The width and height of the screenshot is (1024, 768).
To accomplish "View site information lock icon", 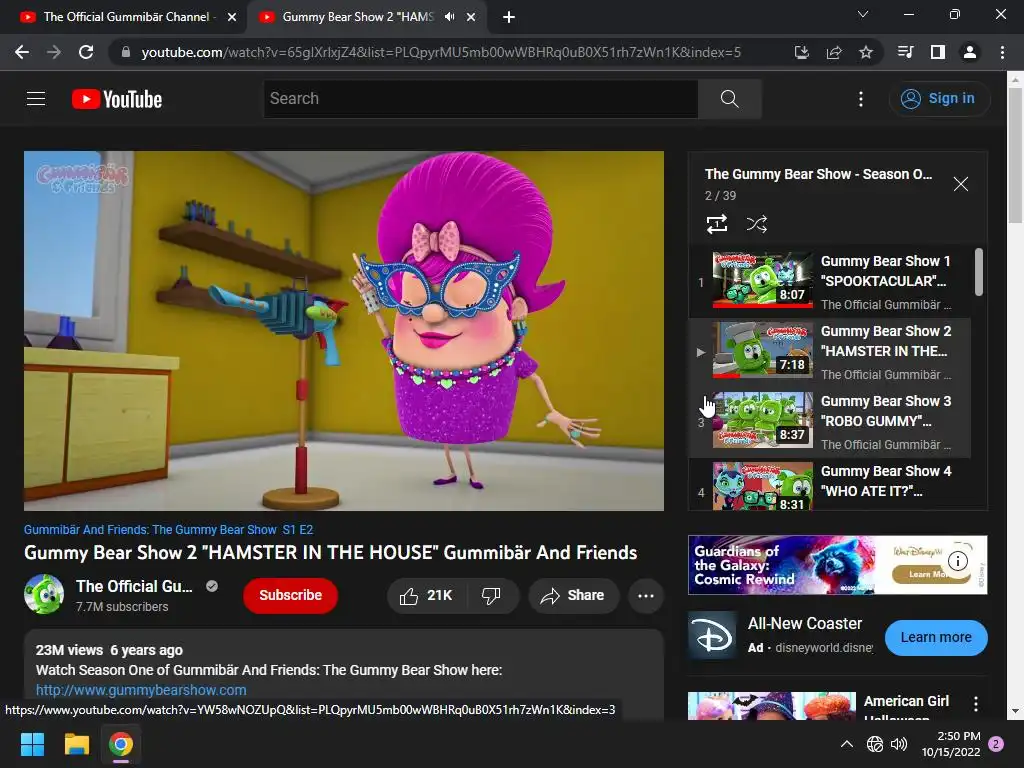I will click(126, 52).
